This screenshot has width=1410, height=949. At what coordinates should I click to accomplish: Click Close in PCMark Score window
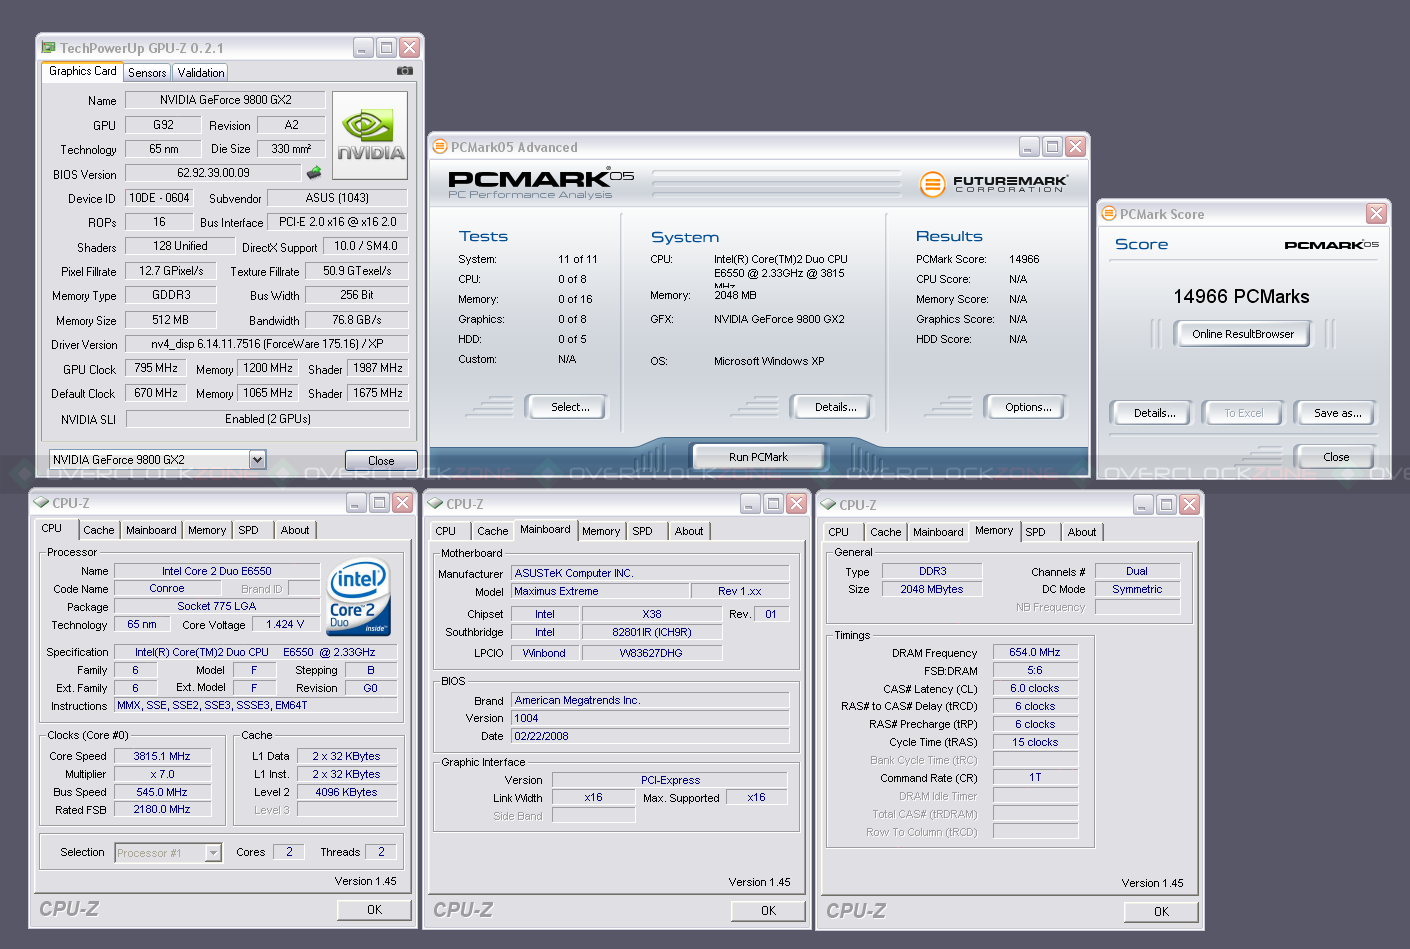point(1336,457)
